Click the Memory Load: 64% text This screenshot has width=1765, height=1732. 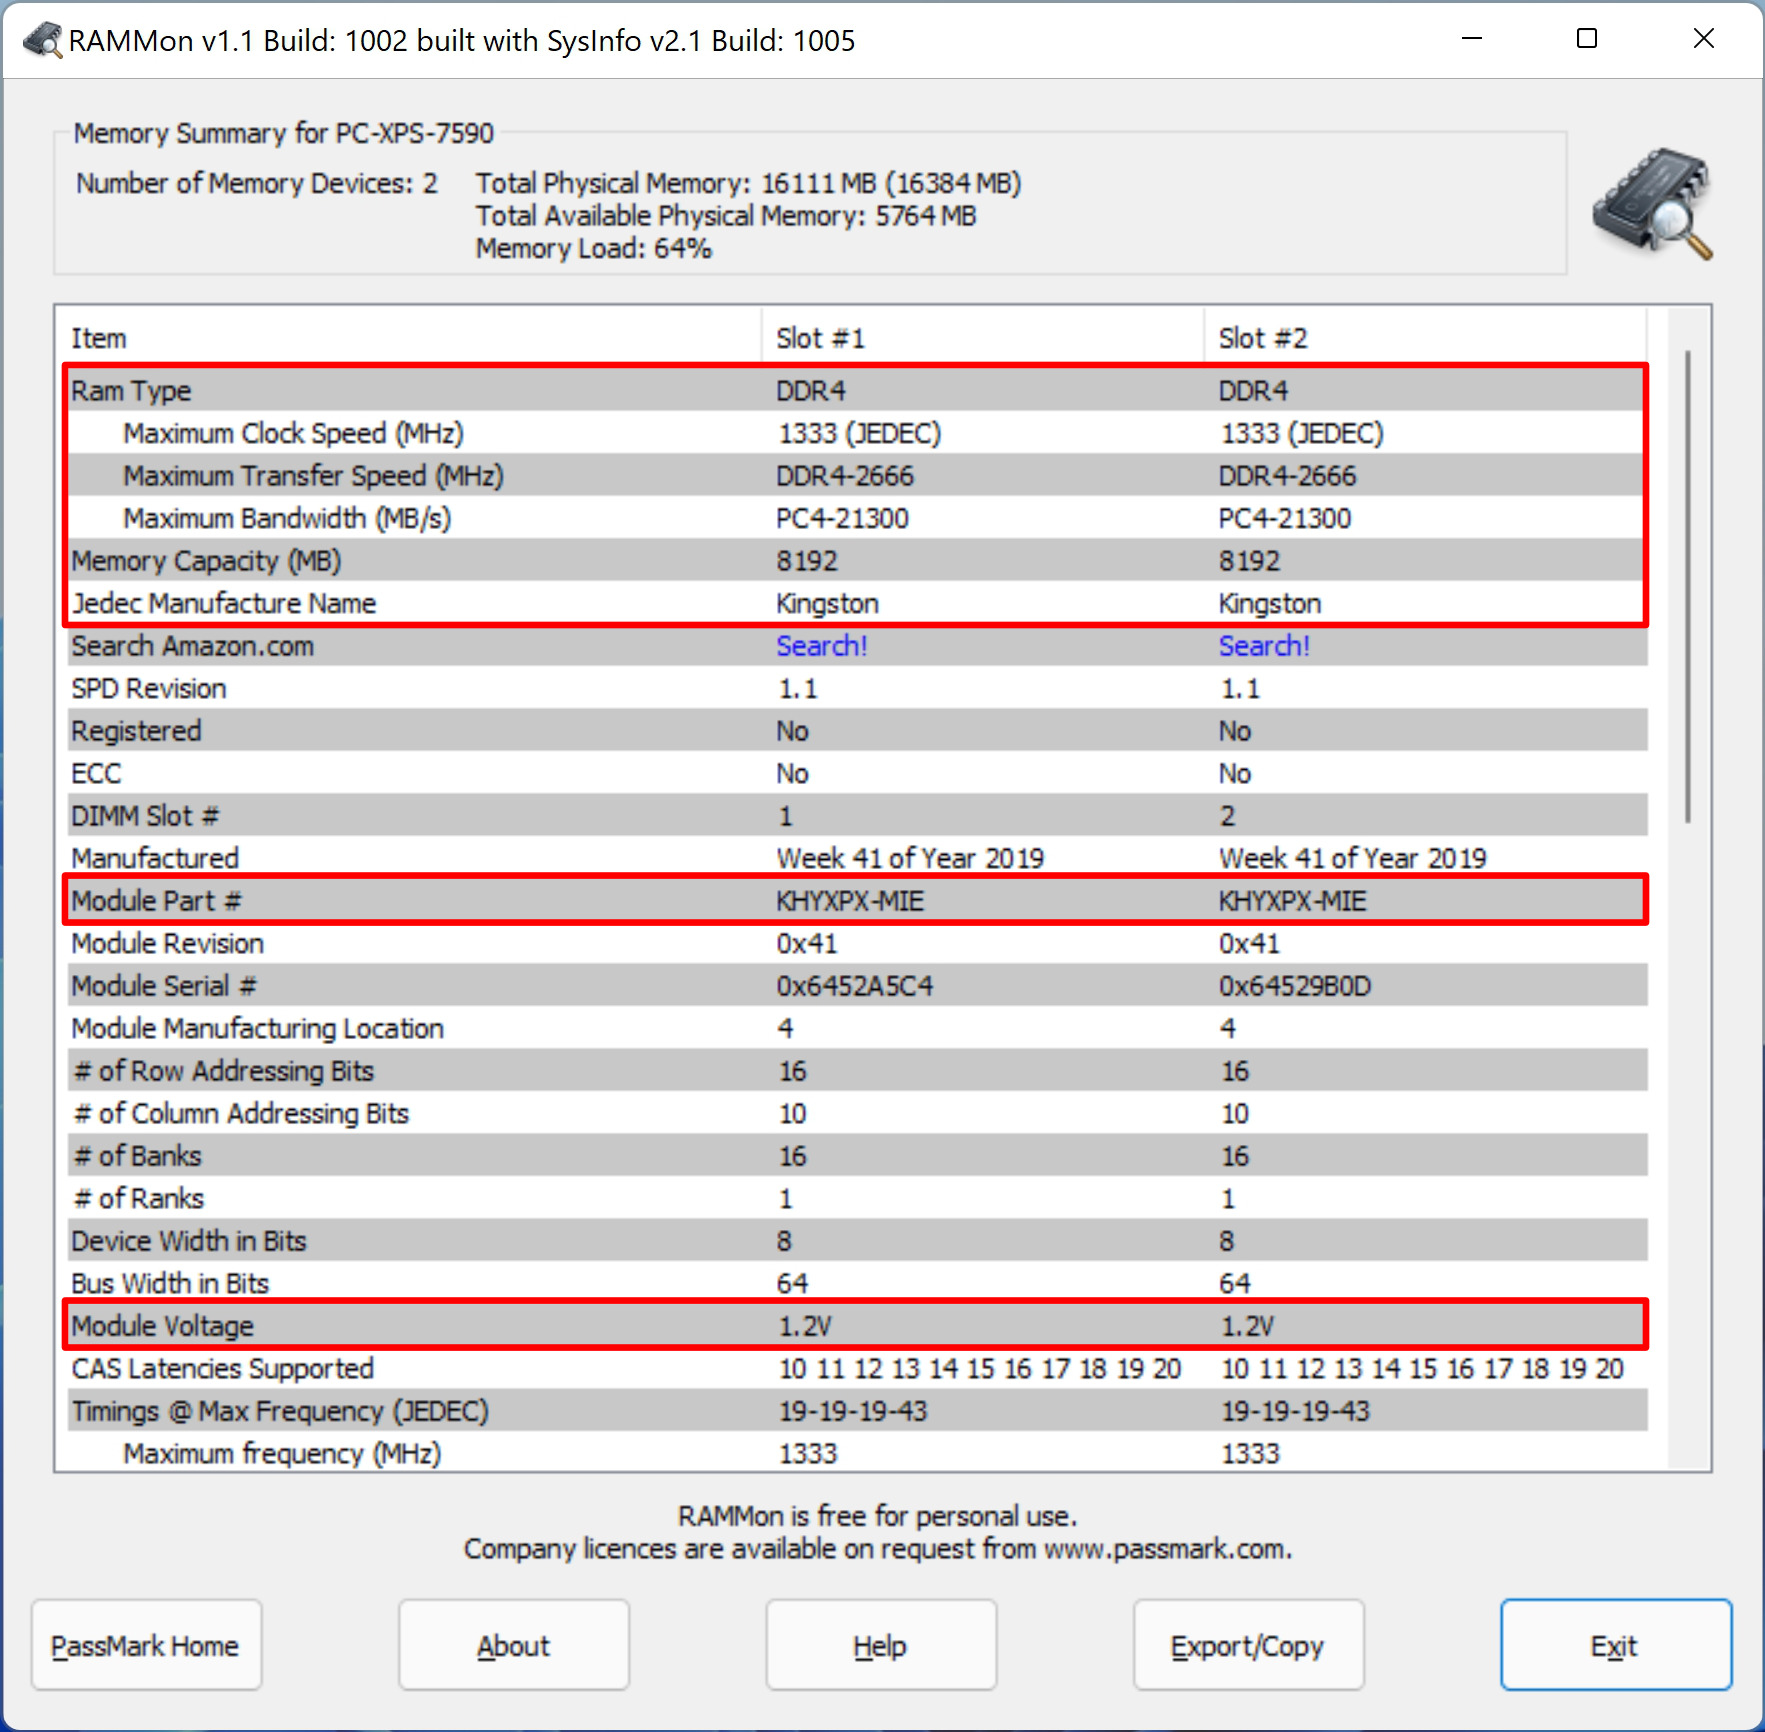pyautogui.click(x=594, y=249)
